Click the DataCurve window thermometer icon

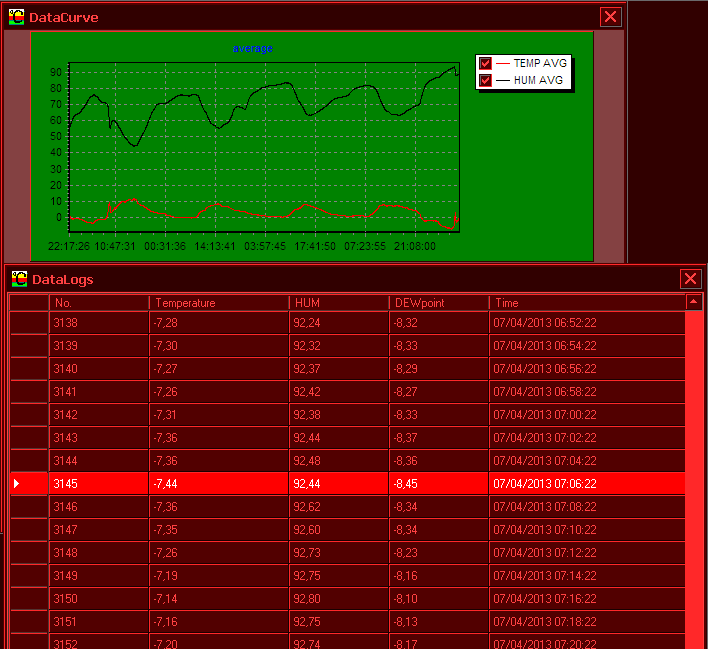[16, 17]
